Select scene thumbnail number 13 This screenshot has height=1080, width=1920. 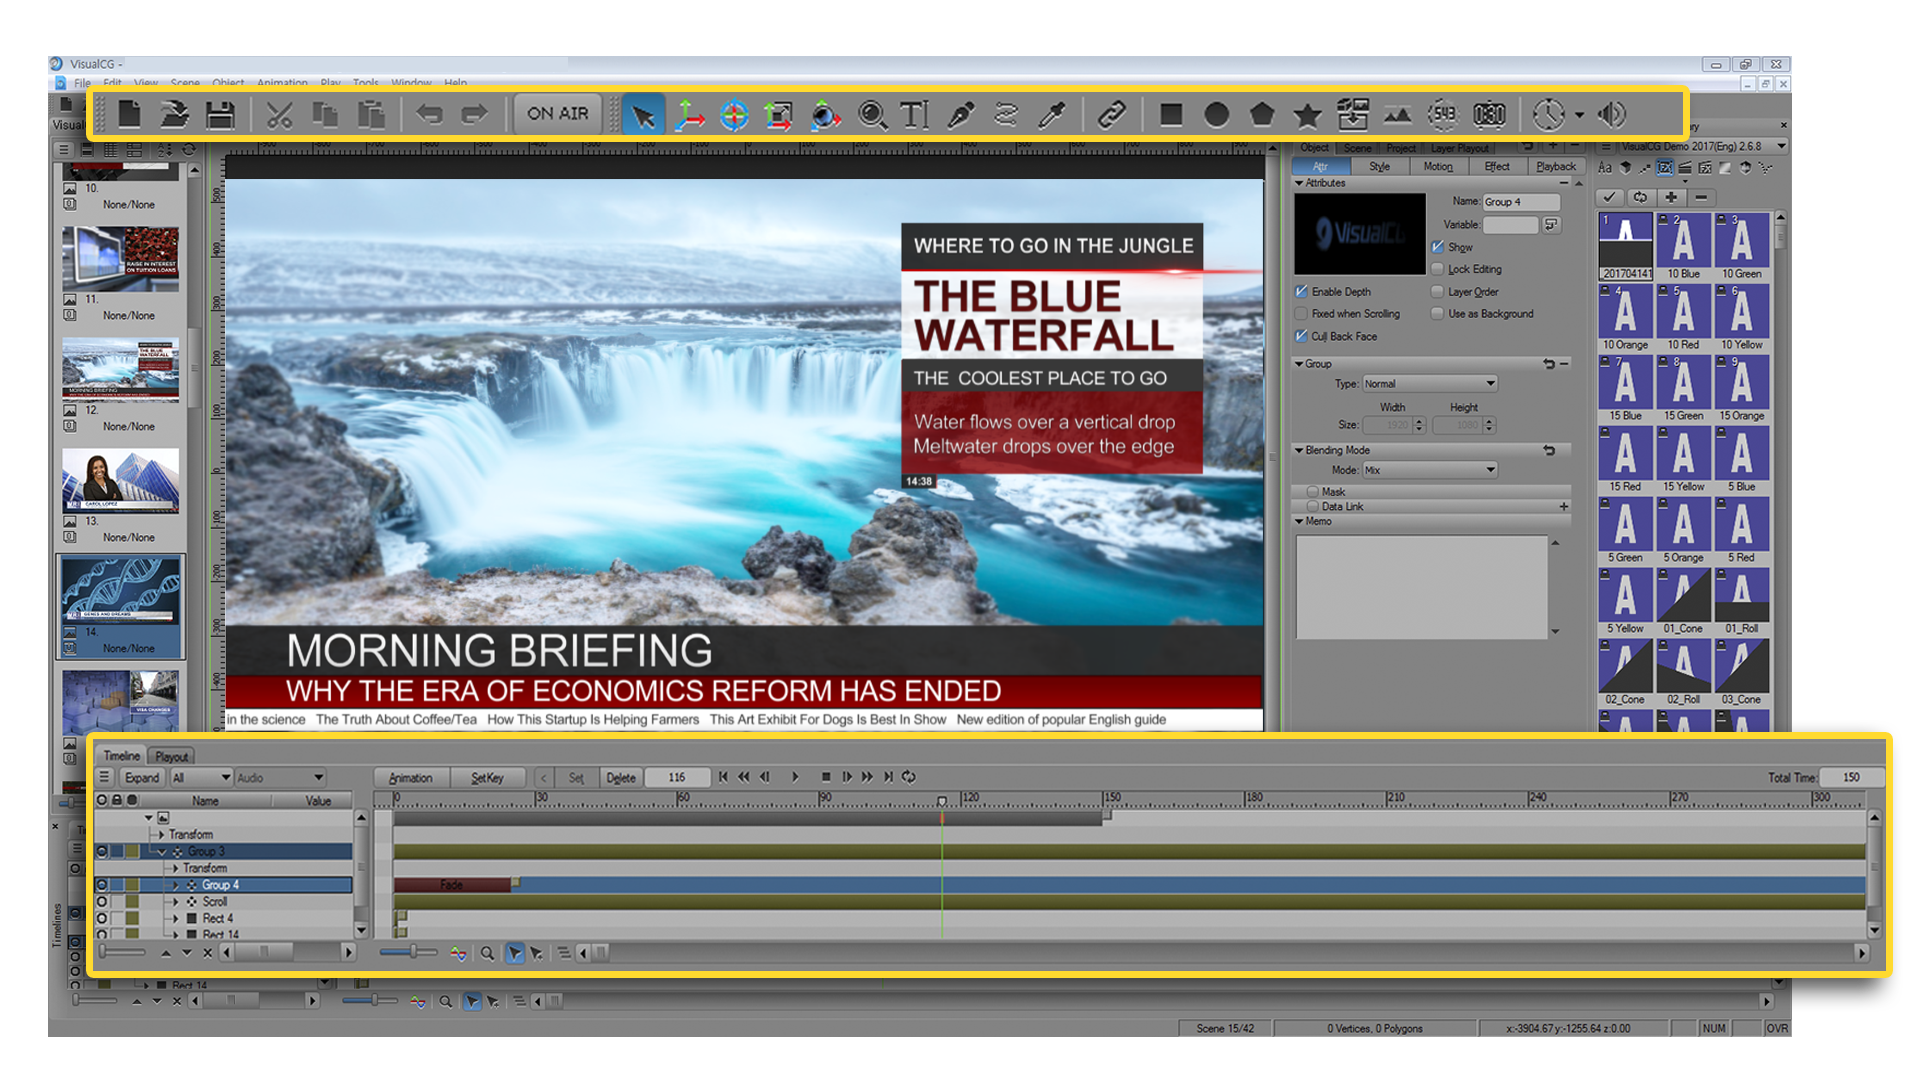coord(120,481)
